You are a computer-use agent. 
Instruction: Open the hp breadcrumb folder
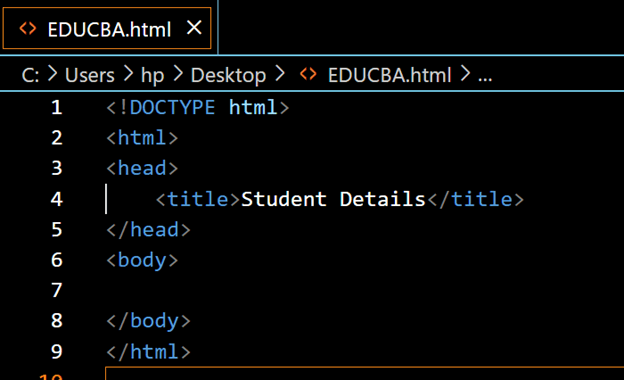point(152,76)
